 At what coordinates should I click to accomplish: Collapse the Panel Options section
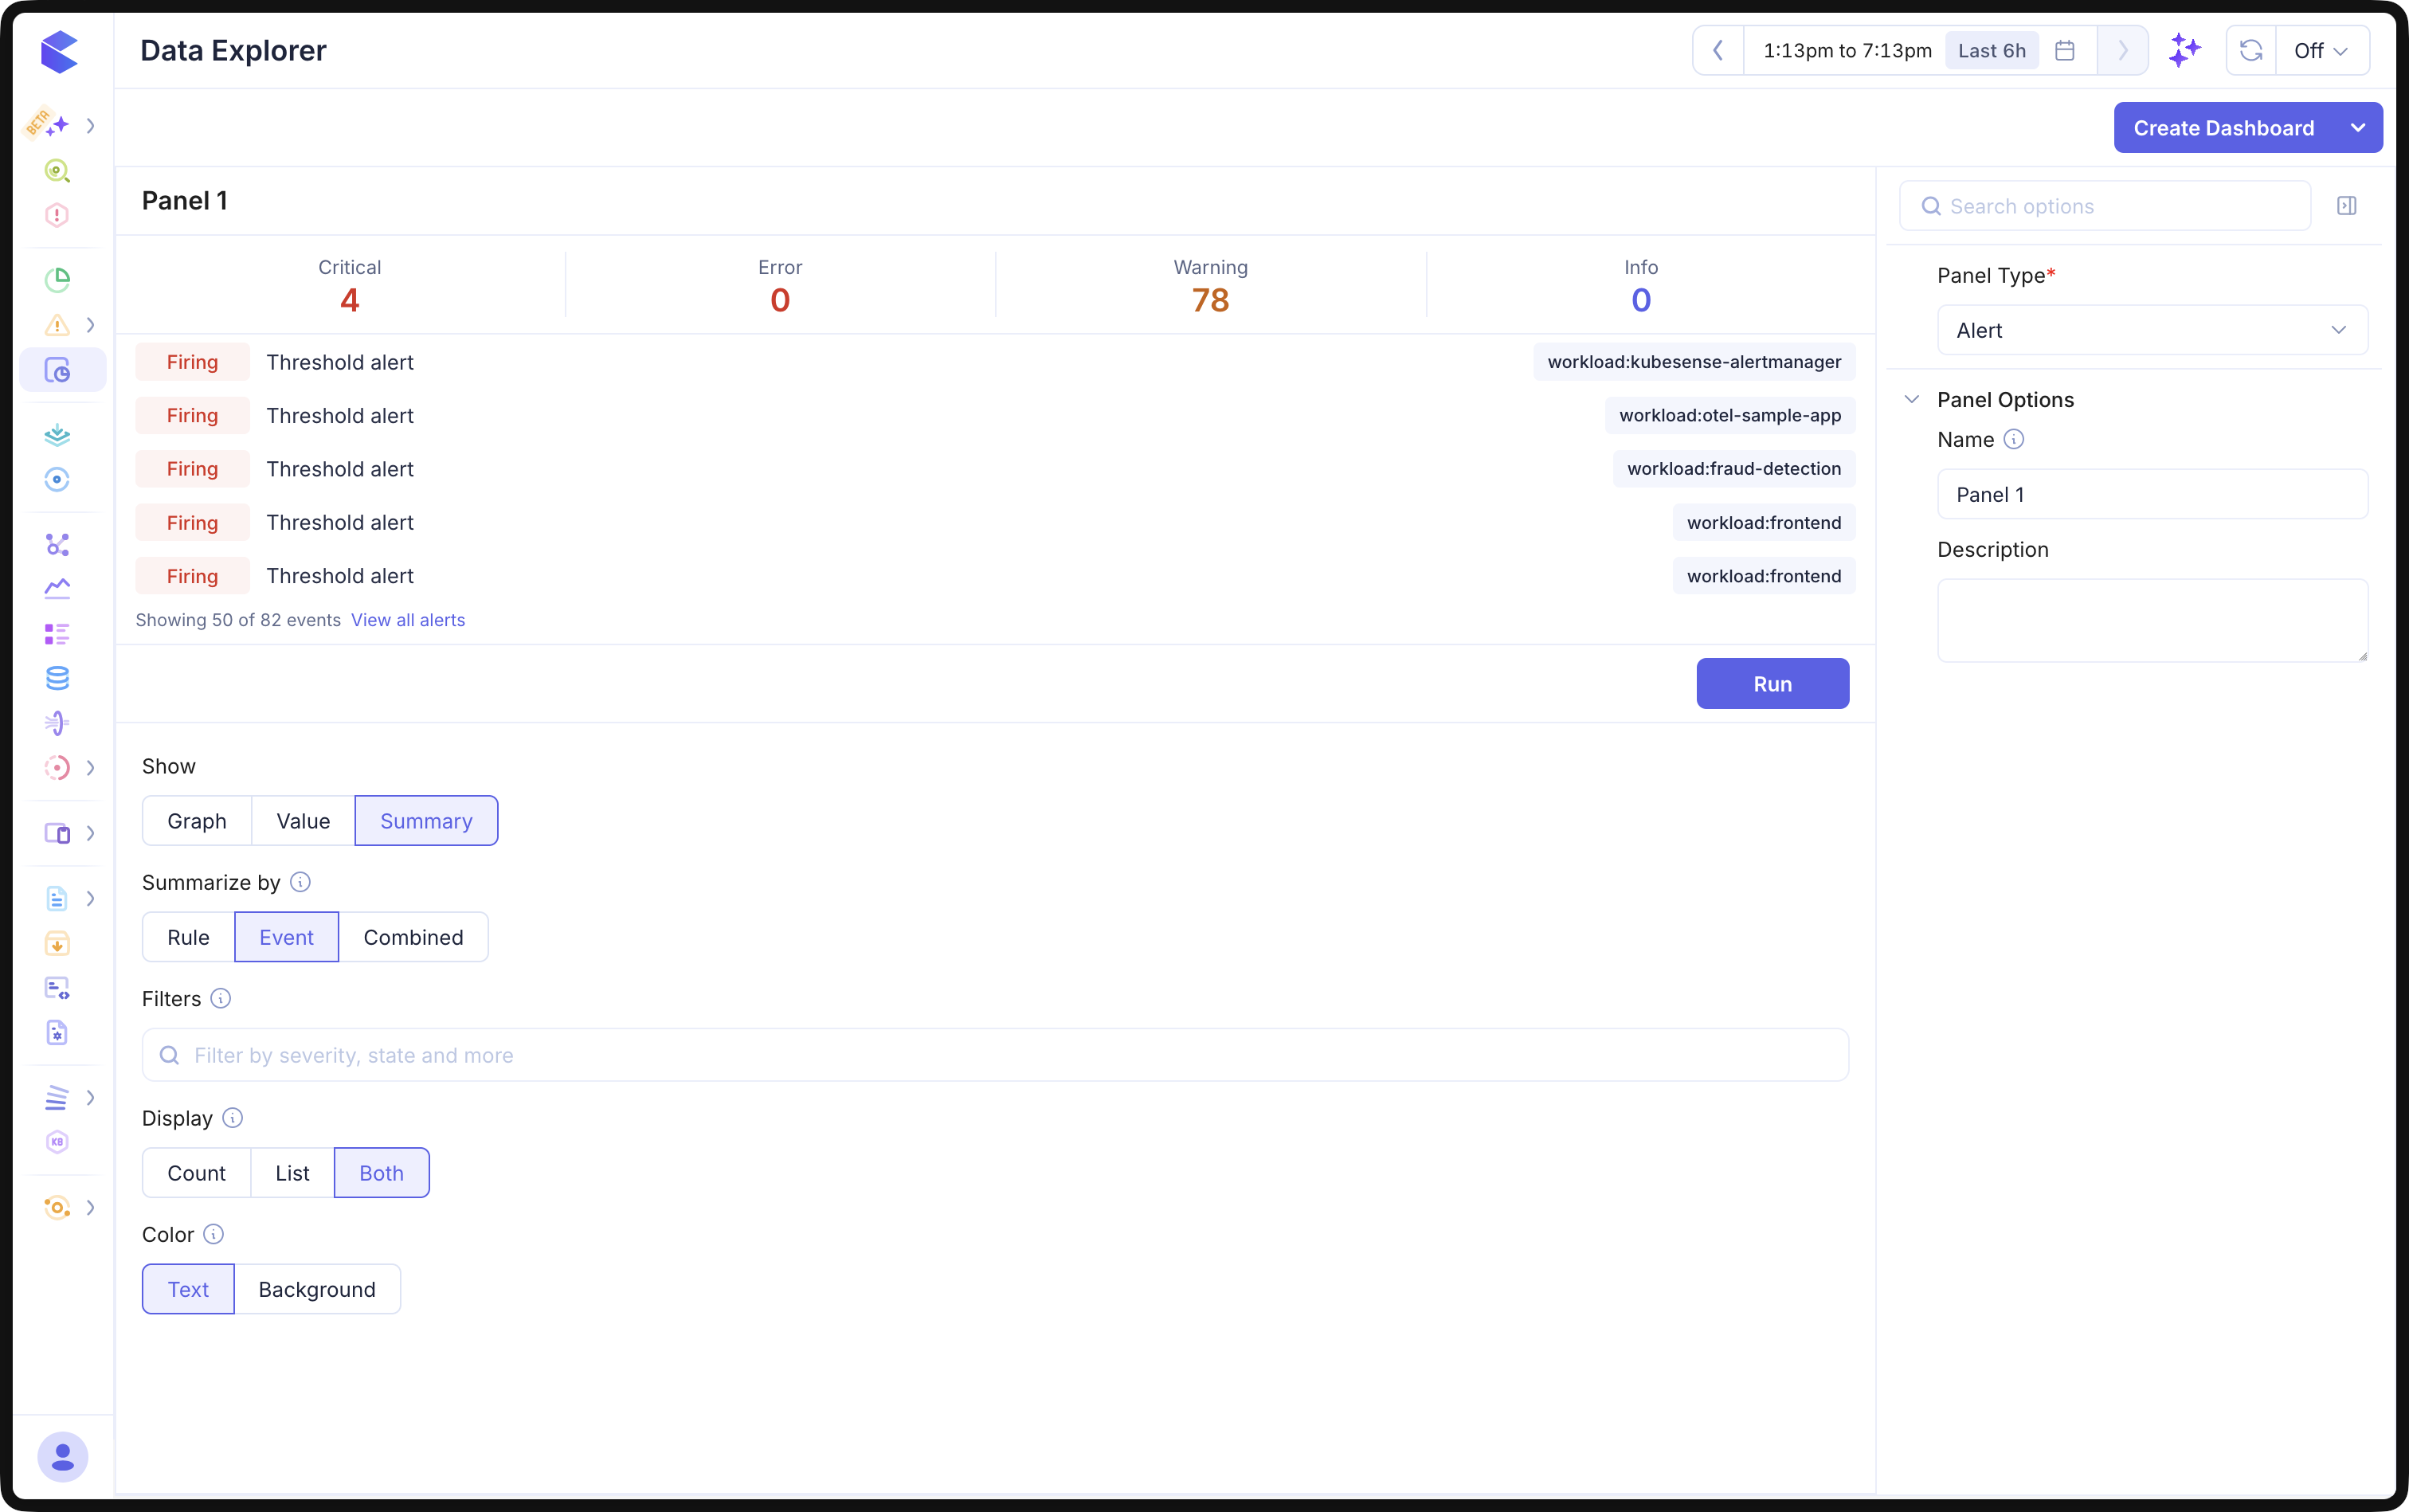click(x=1912, y=399)
